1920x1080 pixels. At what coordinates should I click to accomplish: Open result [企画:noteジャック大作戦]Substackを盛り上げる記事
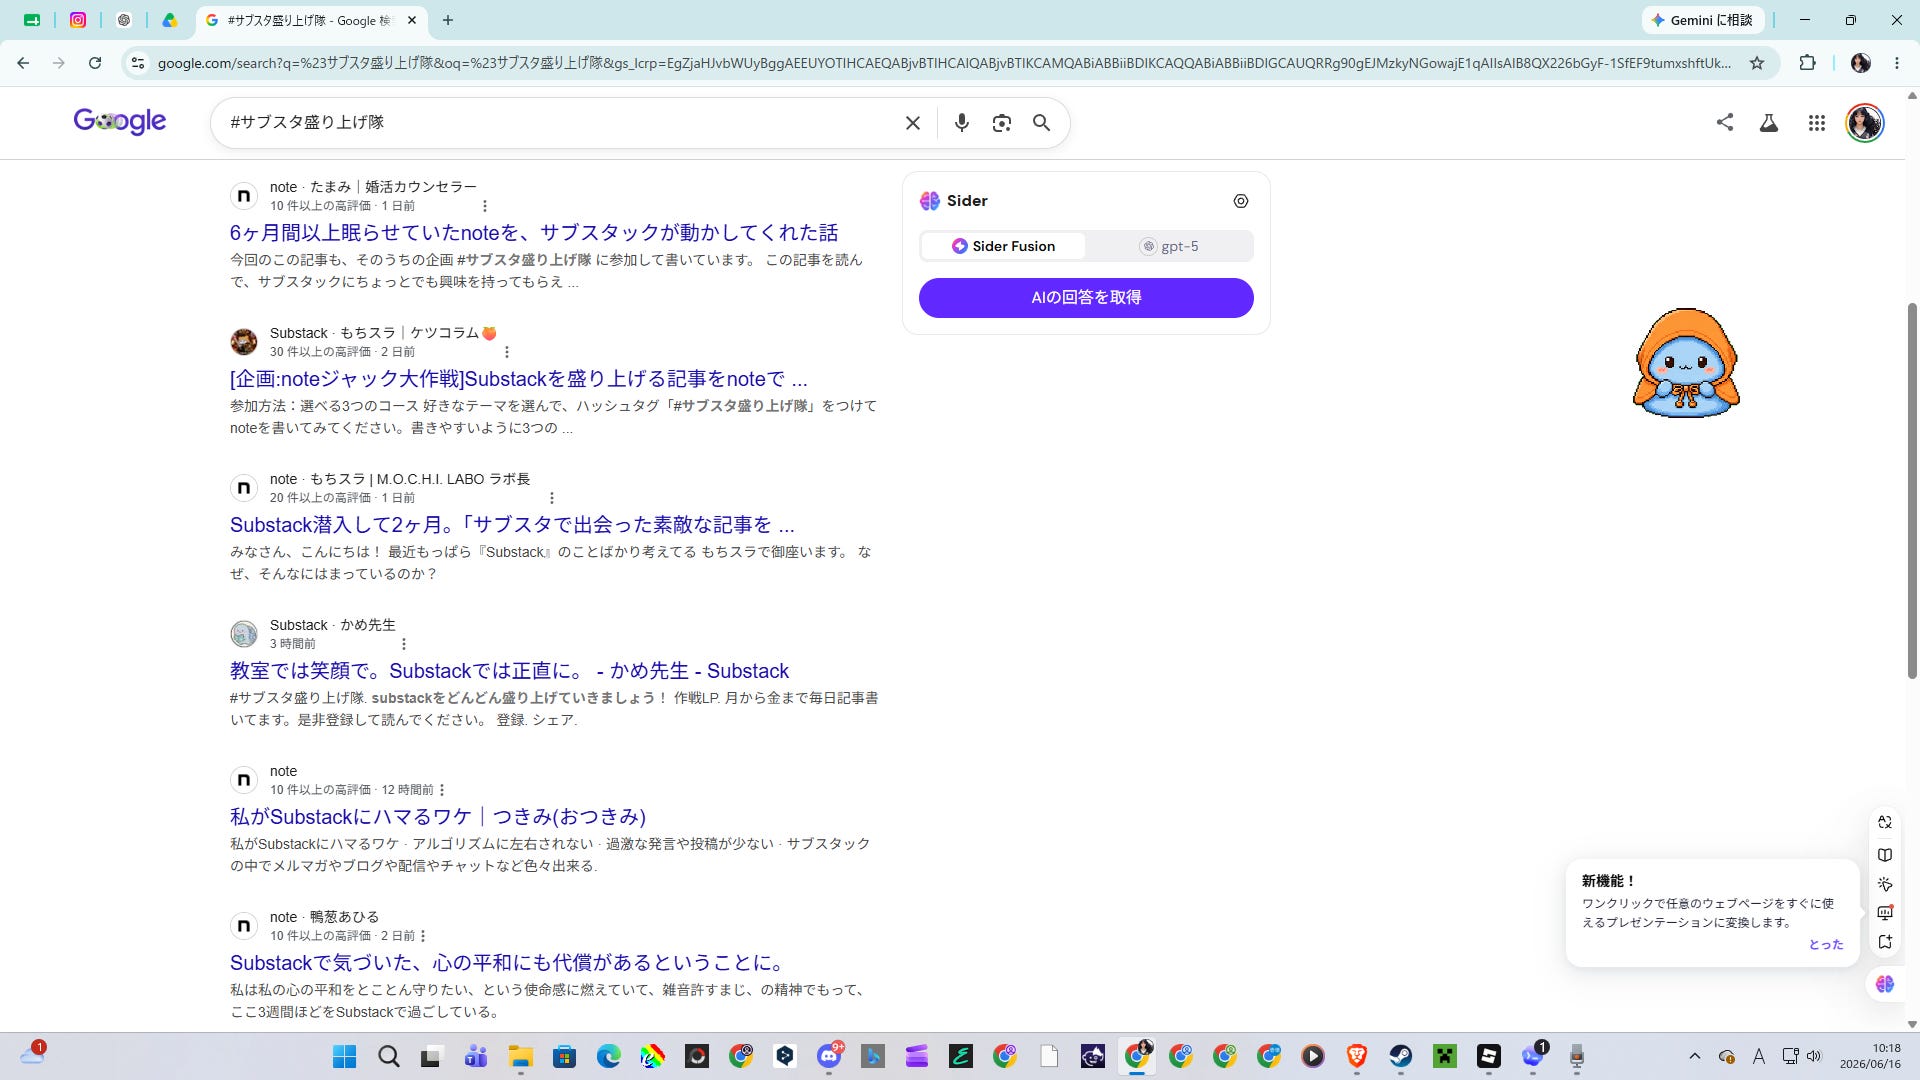click(x=518, y=379)
